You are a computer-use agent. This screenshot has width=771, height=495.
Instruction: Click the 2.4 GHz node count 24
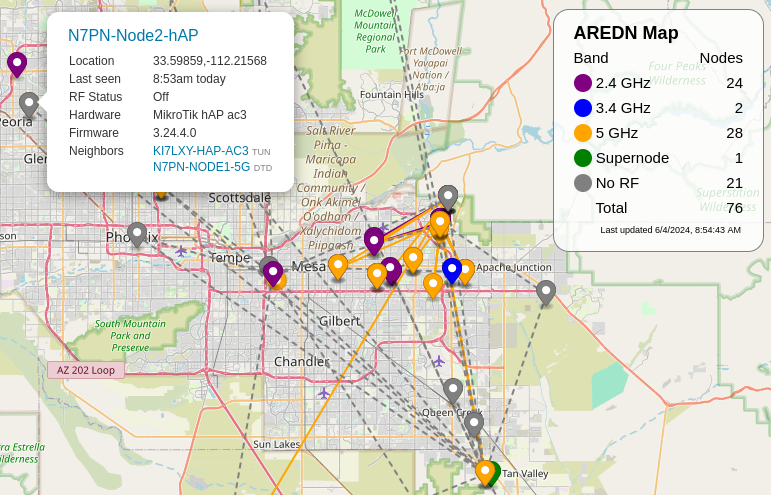click(x=734, y=83)
